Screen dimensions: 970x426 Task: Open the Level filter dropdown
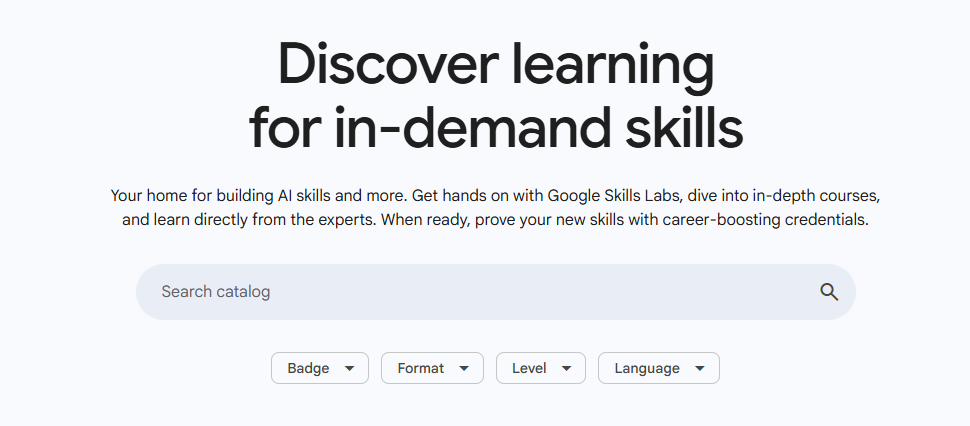[x=540, y=368]
